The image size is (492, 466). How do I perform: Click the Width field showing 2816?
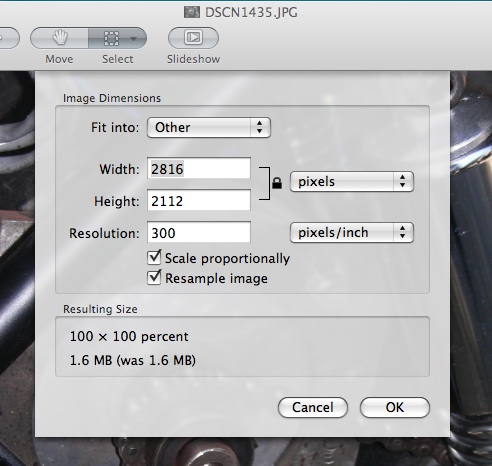coord(199,168)
